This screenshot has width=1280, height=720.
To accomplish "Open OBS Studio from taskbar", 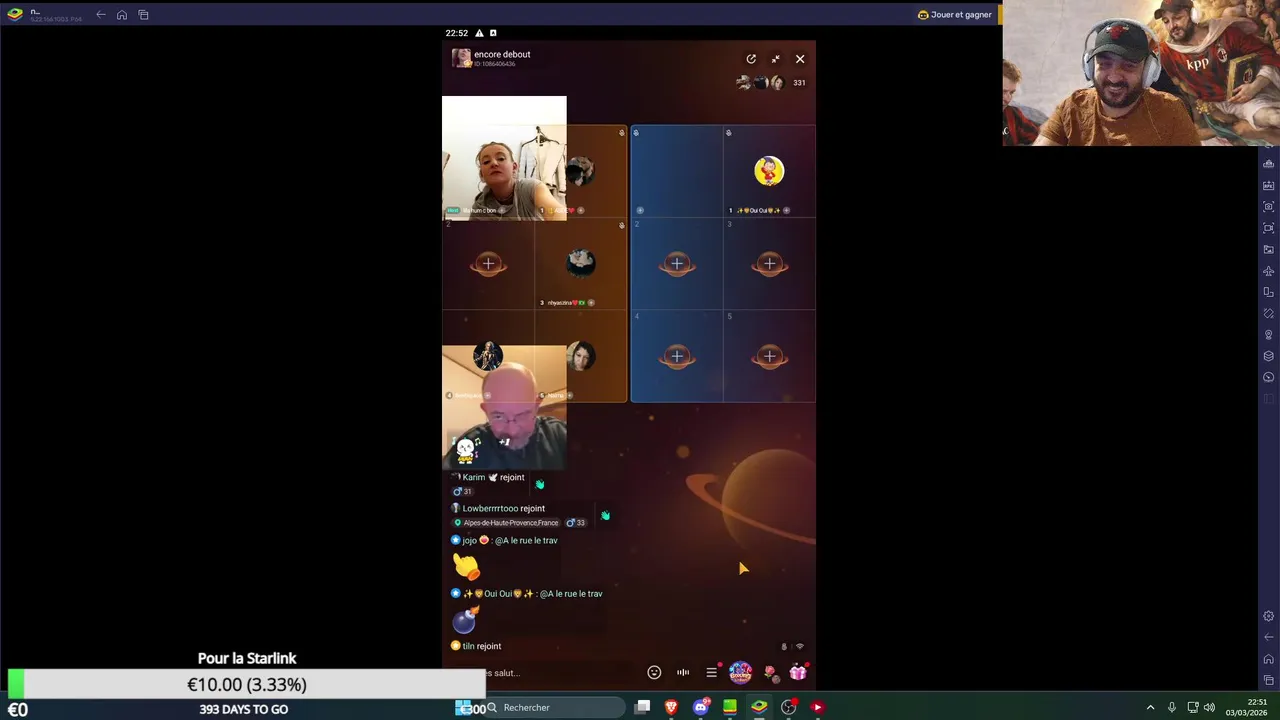I will coord(789,708).
